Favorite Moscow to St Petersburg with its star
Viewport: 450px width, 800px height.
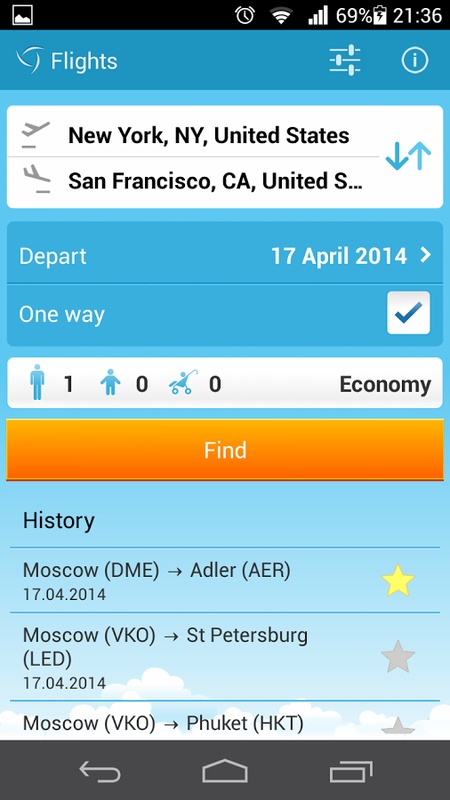click(x=398, y=657)
